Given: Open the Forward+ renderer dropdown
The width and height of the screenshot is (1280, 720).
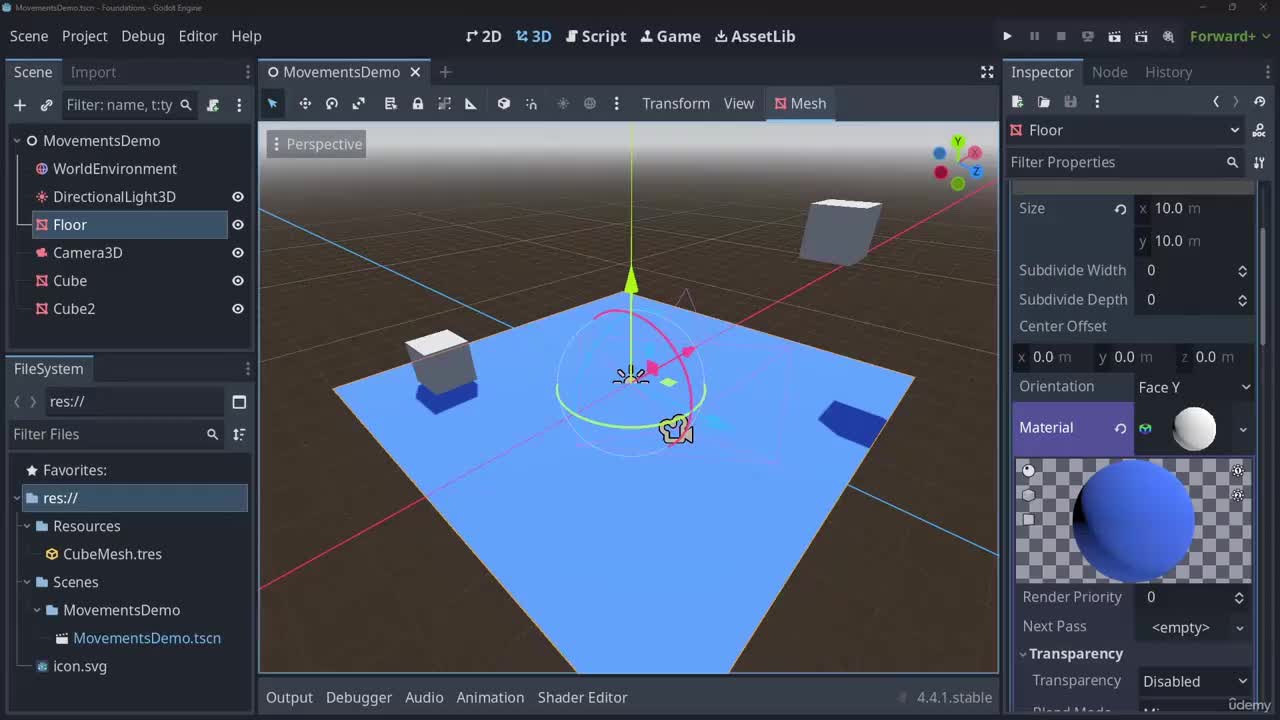Looking at the screenshot, I should (1230, 36).
